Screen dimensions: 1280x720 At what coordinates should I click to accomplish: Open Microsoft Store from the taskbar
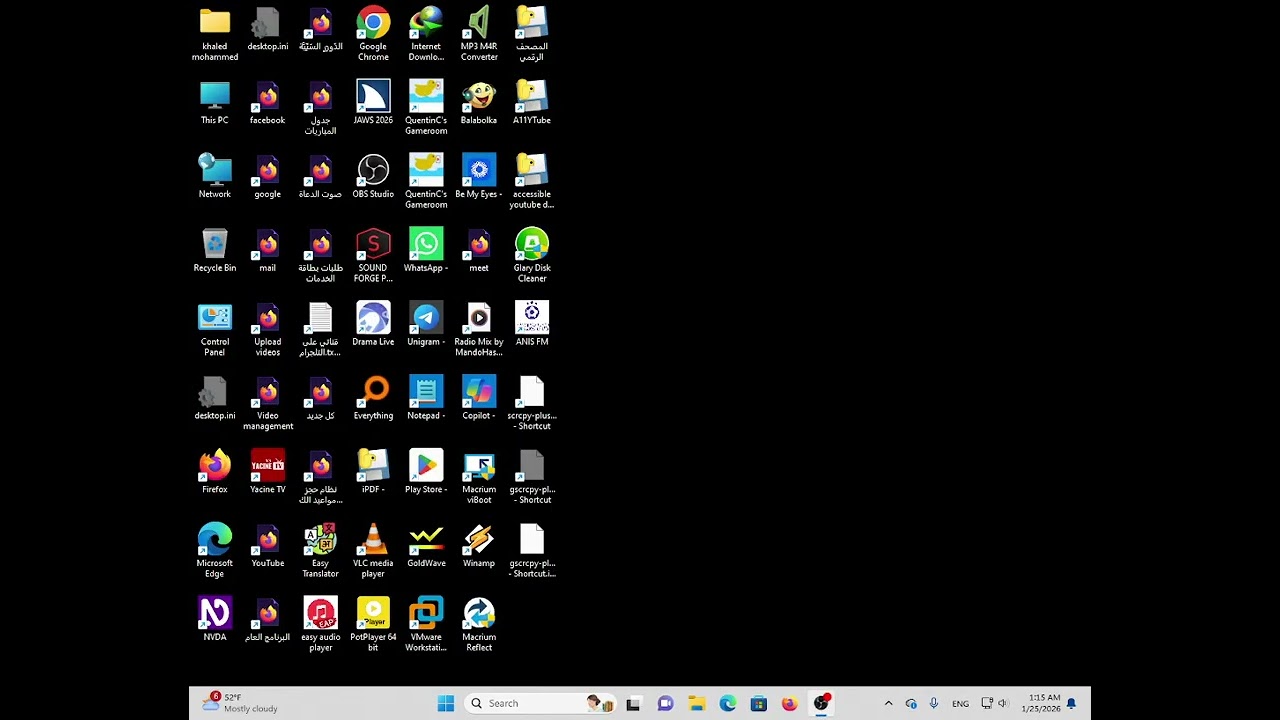(x=759, y=703)
